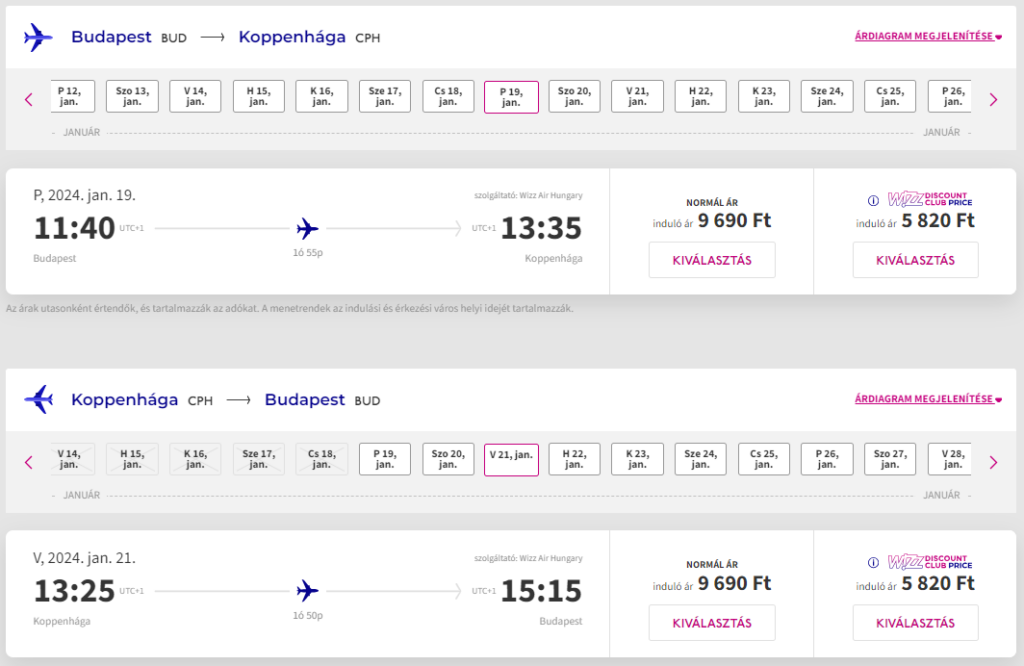Image resolution: width=1024 pixels, height=666 pixels.
Task: Show earlier return dates with left arrow
Action: tap(29, 462)
